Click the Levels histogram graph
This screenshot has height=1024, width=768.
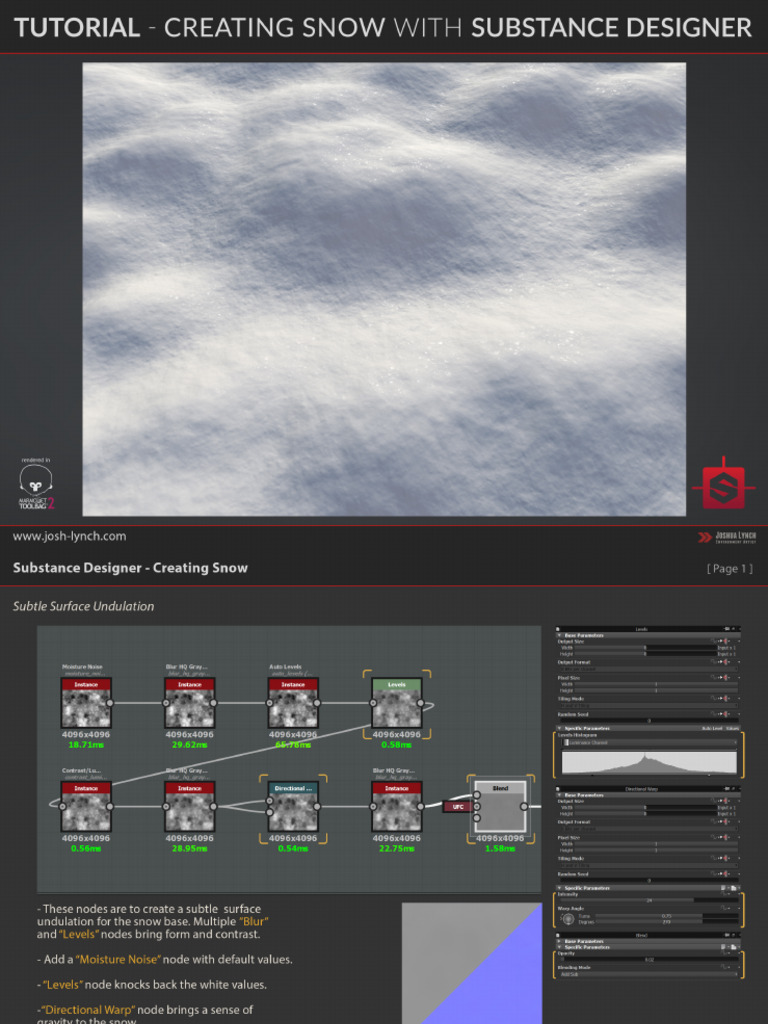tap(649, 763)
